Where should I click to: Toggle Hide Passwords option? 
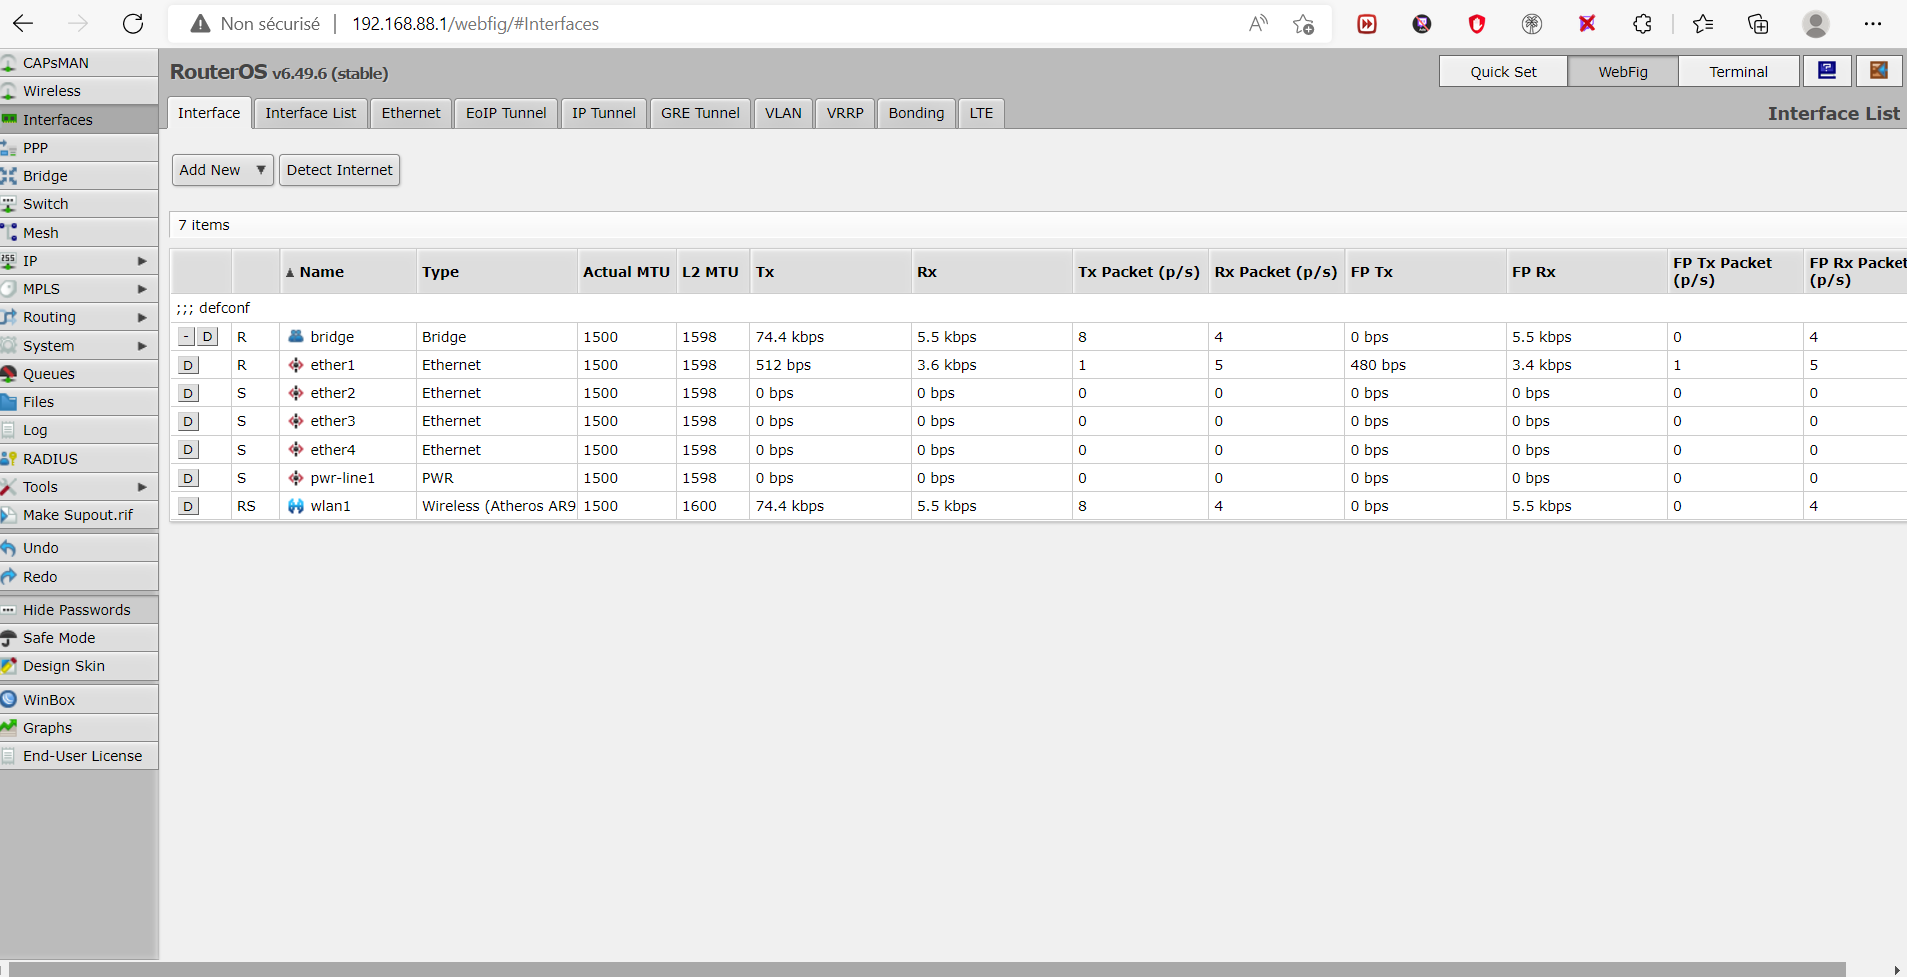(78, 610)
